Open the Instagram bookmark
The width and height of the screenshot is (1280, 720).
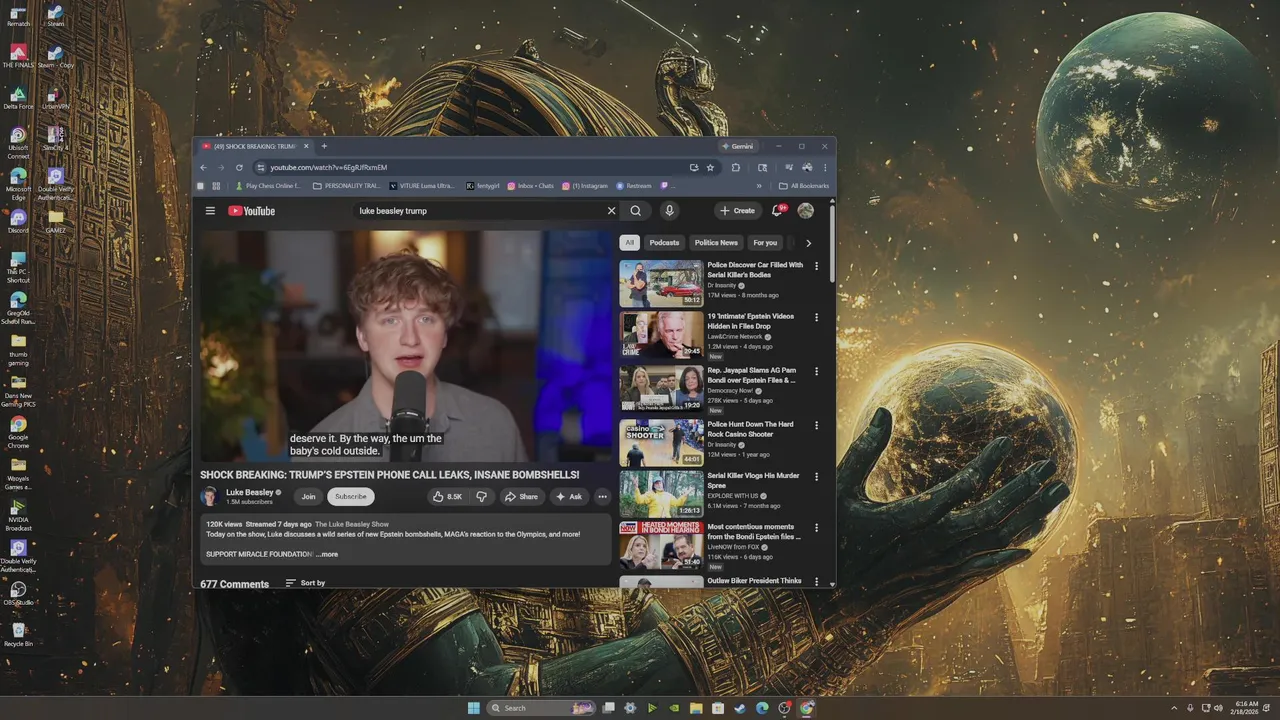coord(585,186)
